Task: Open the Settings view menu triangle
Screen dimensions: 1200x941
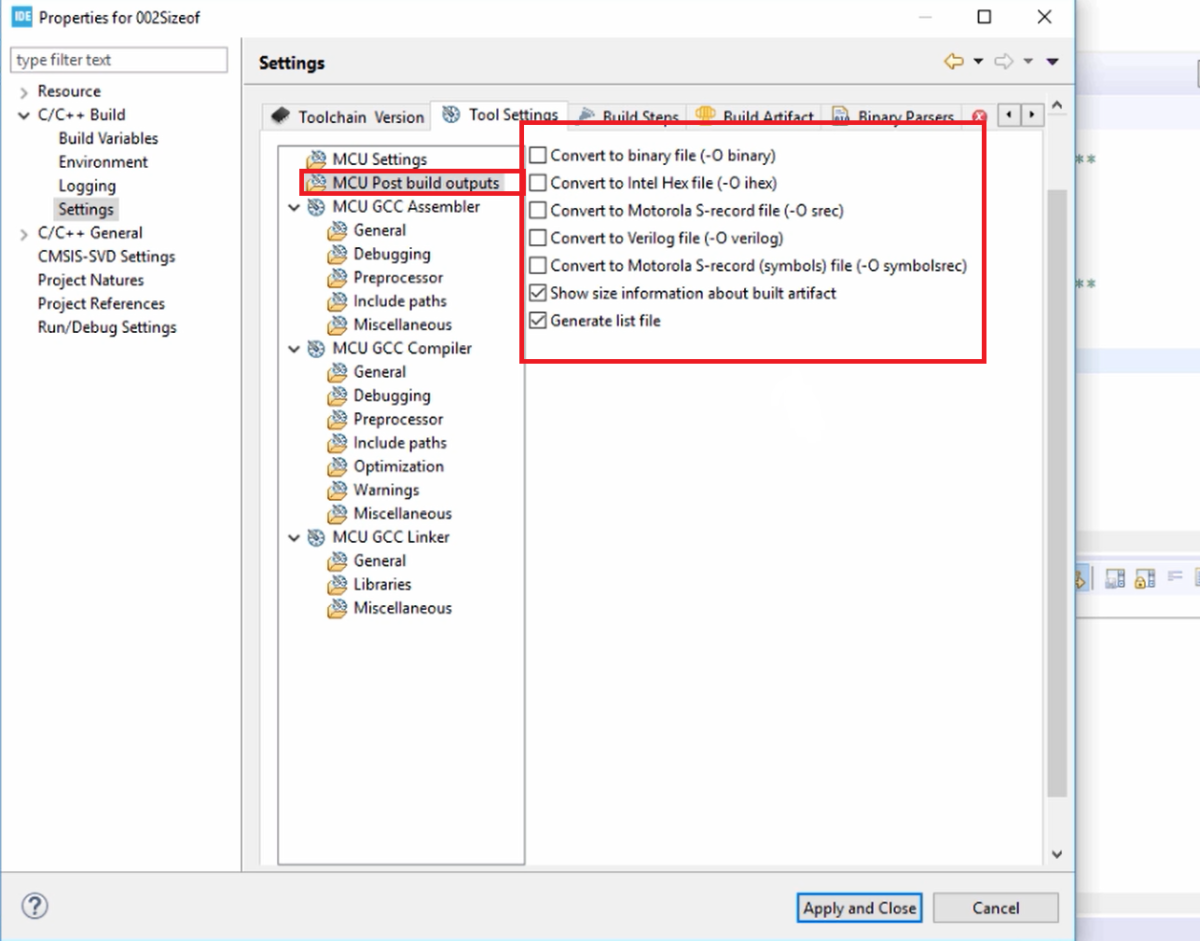Action: tap(1052, 62)
